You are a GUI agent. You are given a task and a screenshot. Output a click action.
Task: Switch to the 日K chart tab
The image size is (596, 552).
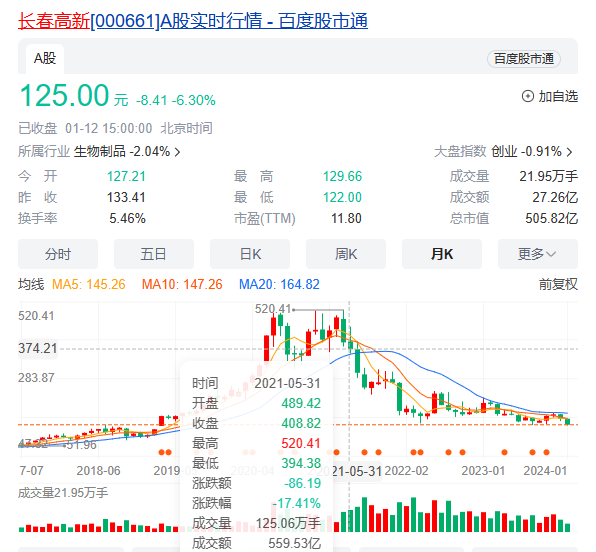tap(250, 254)
